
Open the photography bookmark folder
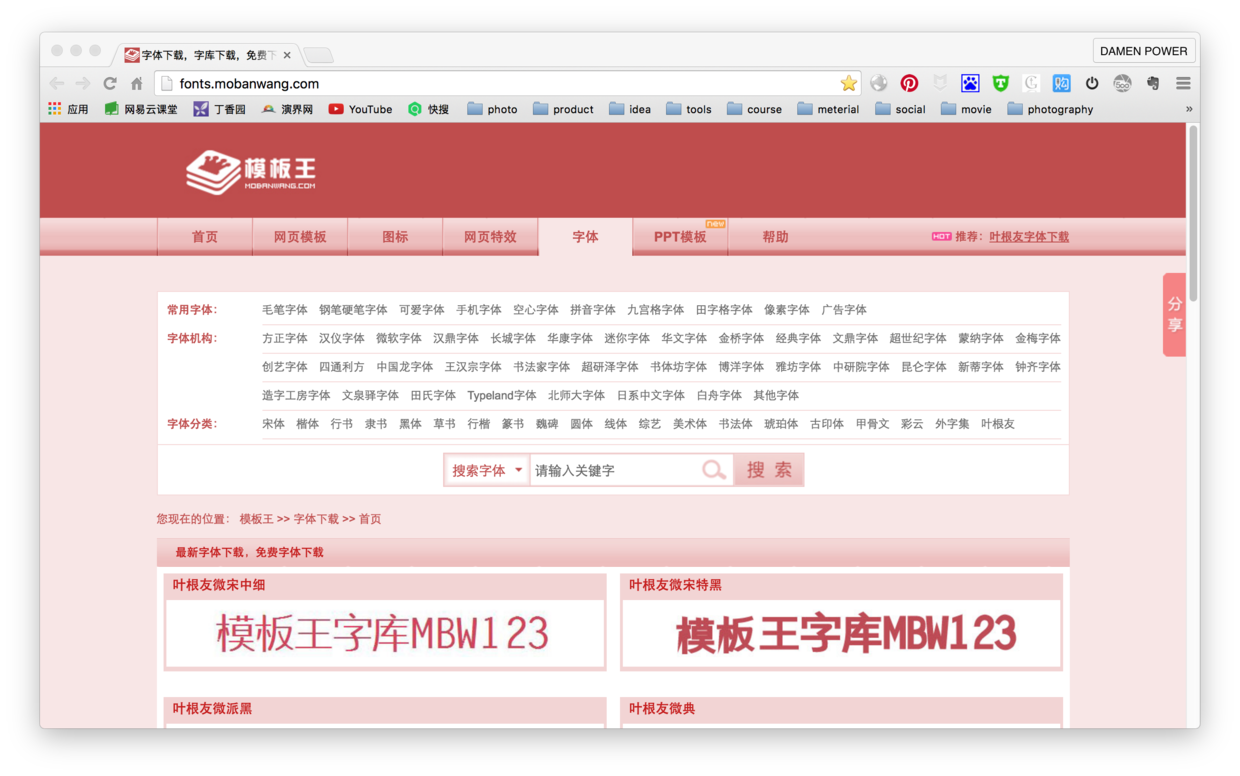click(1050, 109)
